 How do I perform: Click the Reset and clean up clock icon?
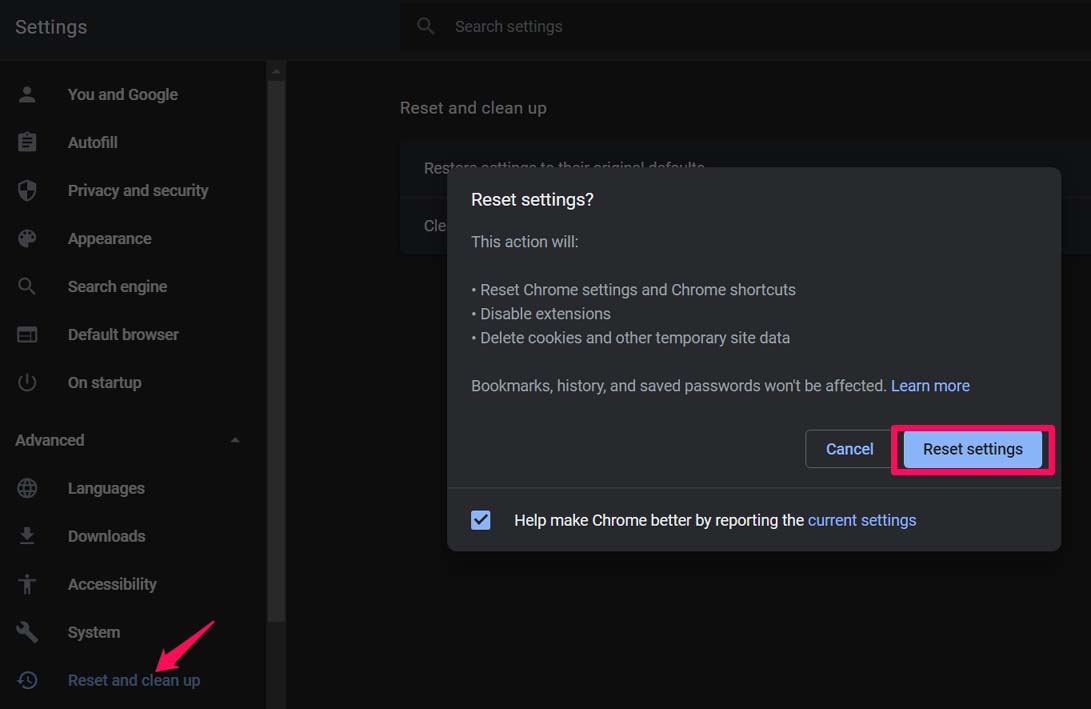(x=26, y=680)
